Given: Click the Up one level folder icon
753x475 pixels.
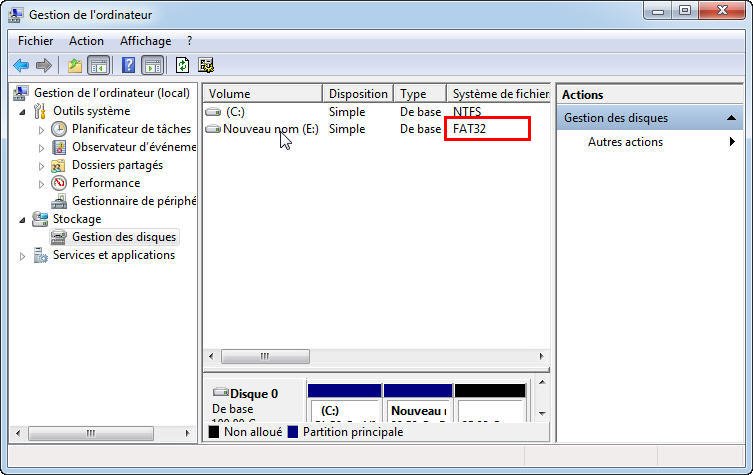Looking at the screenshot, I should 74,65.
